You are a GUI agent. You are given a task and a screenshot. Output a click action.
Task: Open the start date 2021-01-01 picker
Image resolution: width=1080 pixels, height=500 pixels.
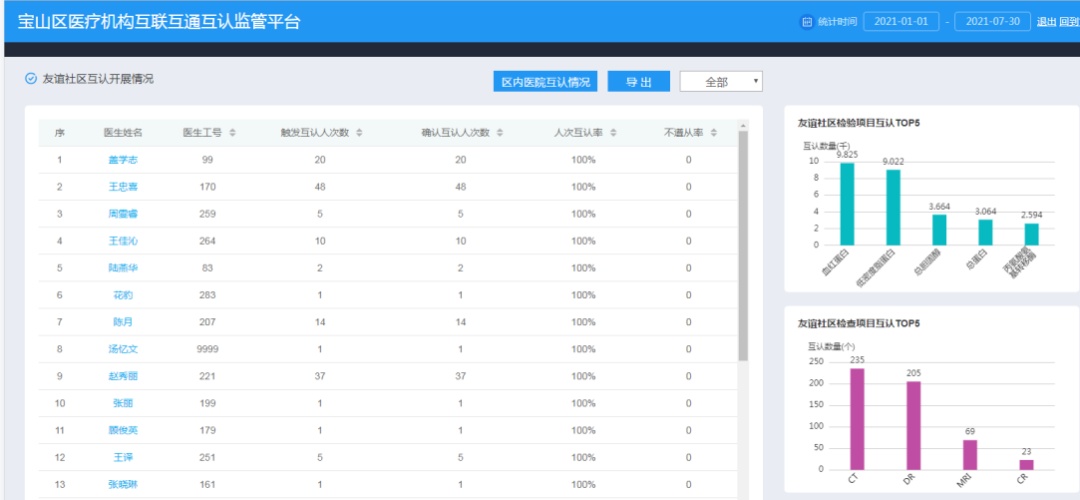(x=901, y=22)
